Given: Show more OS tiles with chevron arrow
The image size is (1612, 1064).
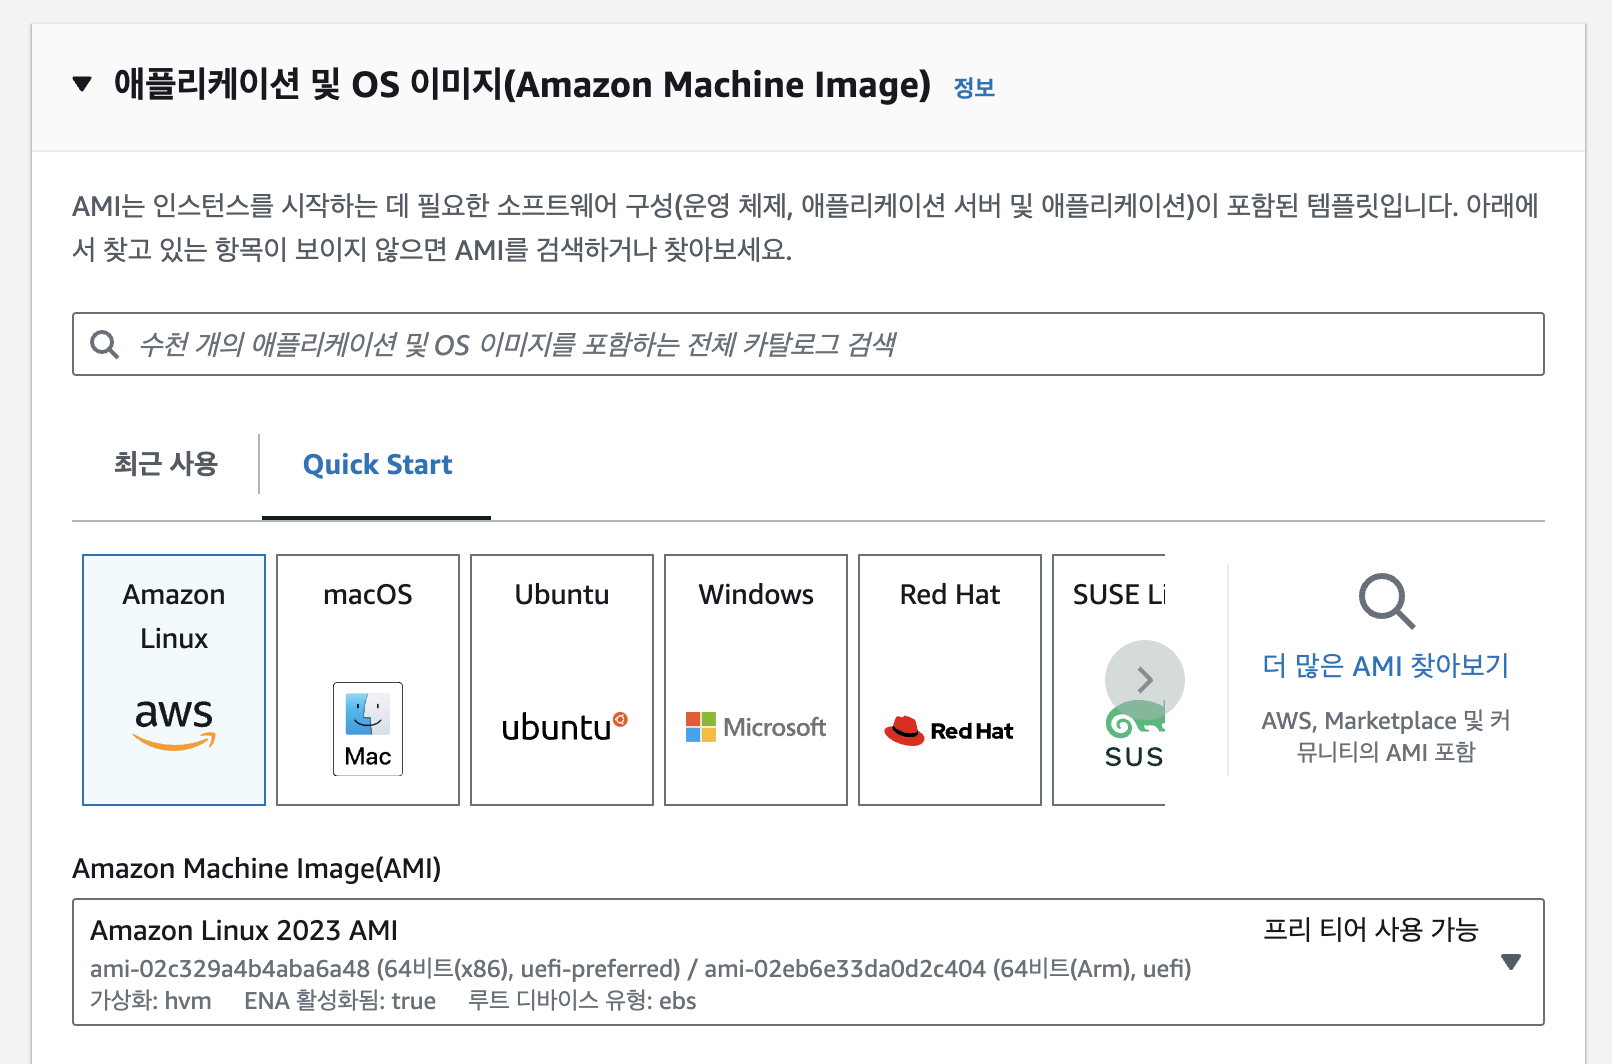Looking at the screenshot, I should 1145,680.
